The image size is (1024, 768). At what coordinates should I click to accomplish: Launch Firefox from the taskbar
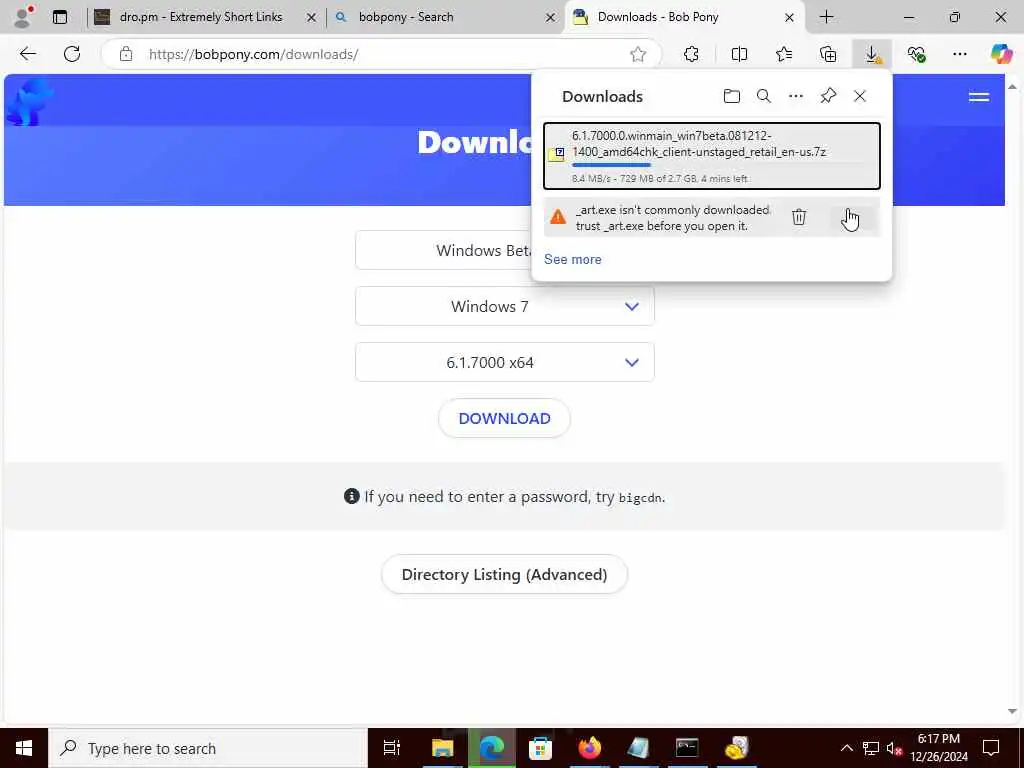coord(589,748)
